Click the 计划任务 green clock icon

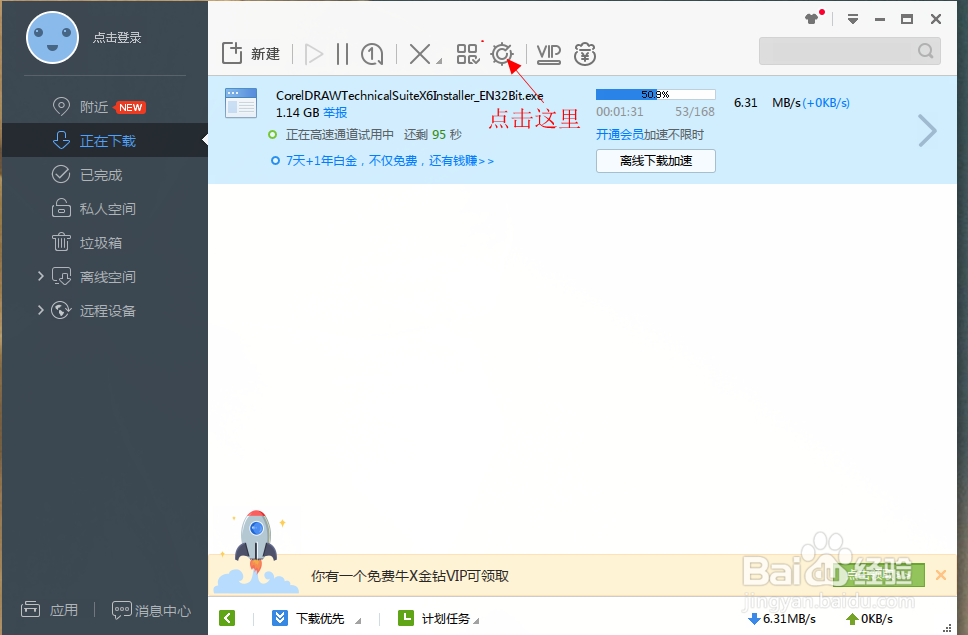click(406, 618)
